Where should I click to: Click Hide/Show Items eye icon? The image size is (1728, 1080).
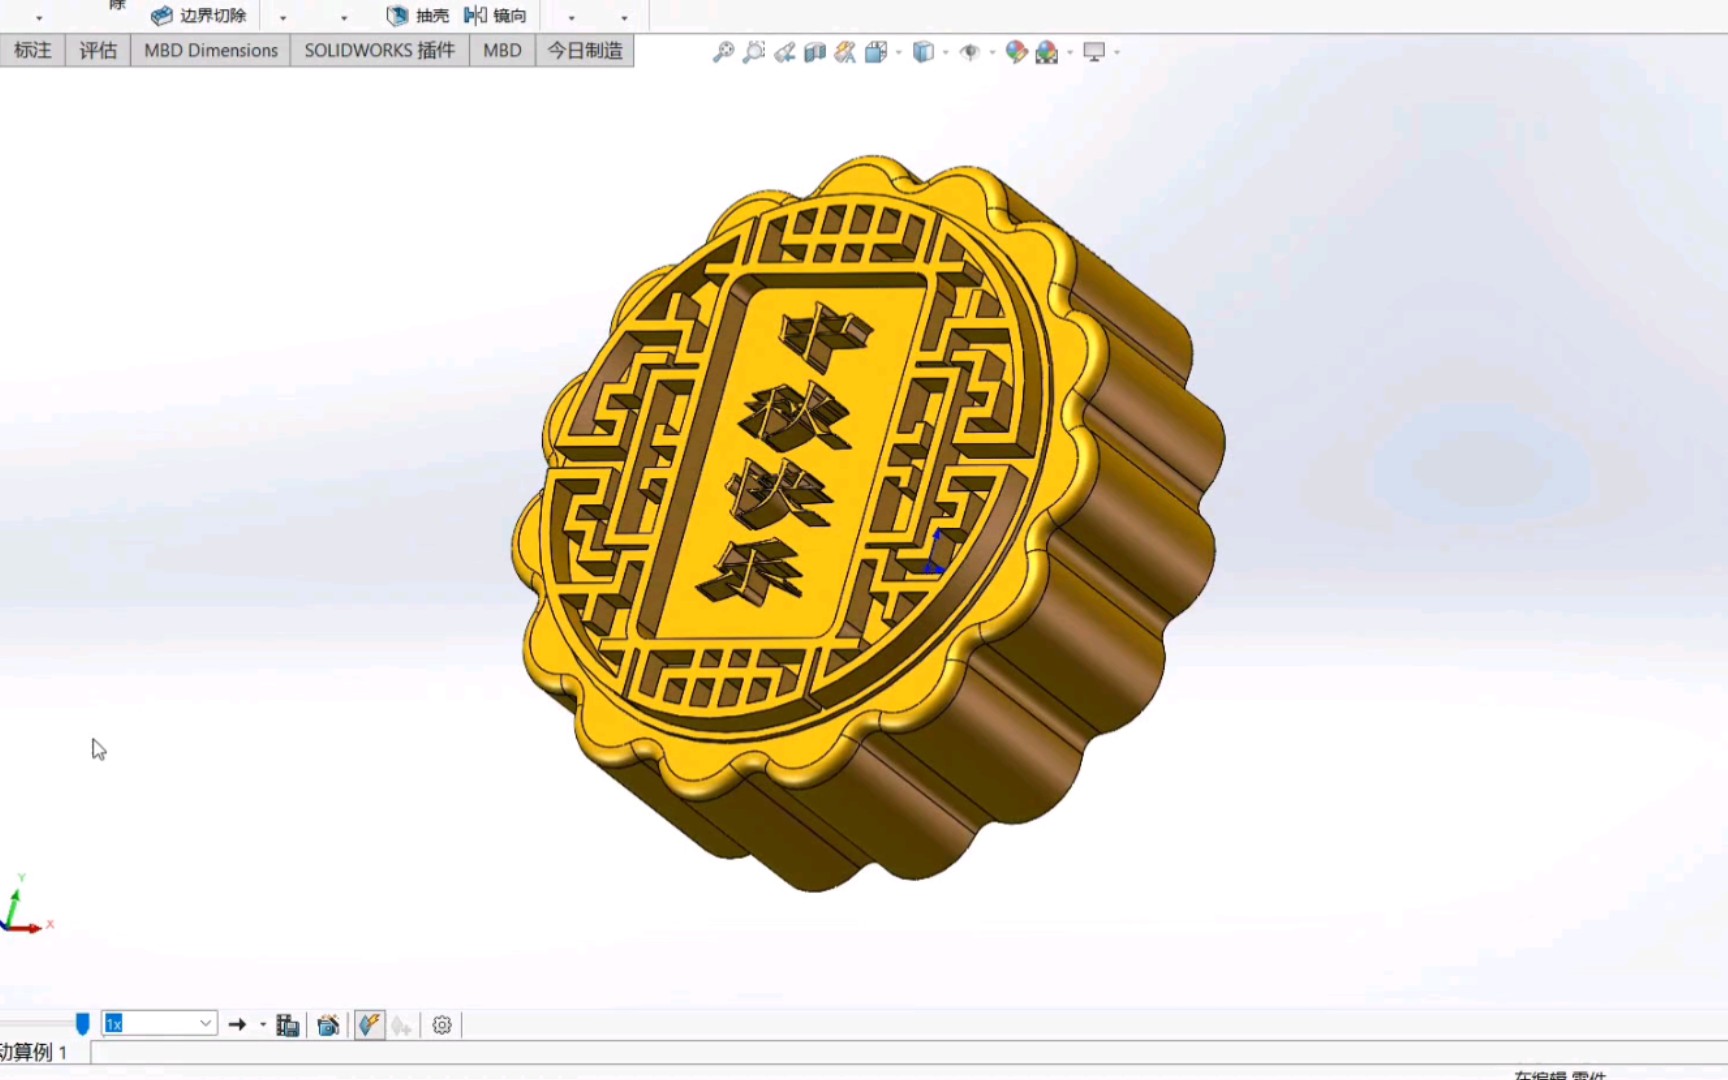pos(969,52)
